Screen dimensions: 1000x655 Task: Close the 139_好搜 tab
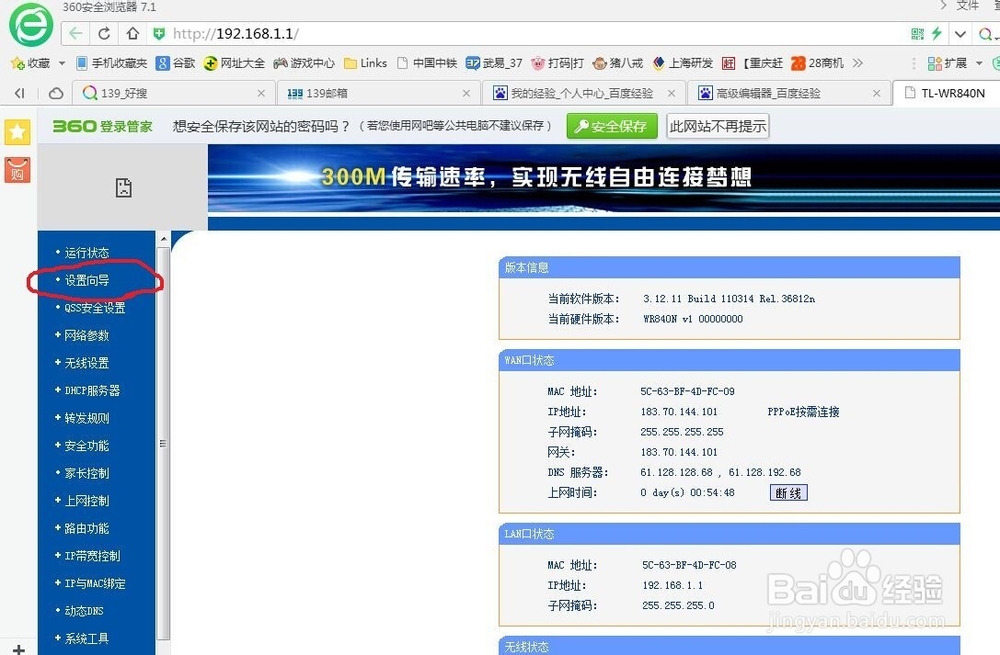(261, 93)
